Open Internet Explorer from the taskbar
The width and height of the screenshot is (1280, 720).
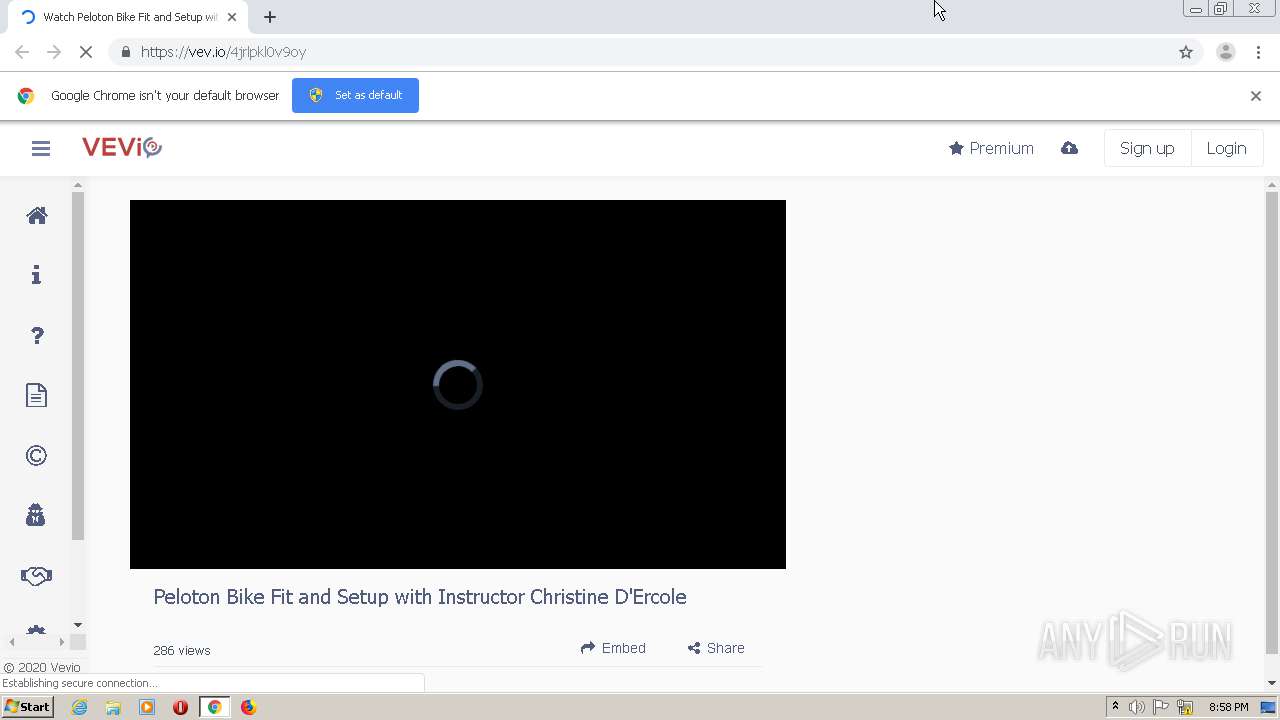coord(79,707)
